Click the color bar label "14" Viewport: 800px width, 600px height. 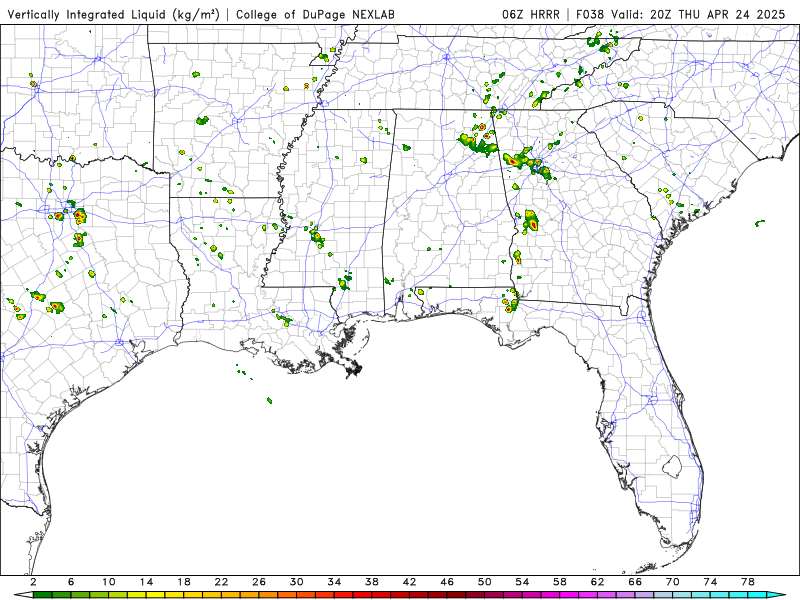[x=146, y=582]
